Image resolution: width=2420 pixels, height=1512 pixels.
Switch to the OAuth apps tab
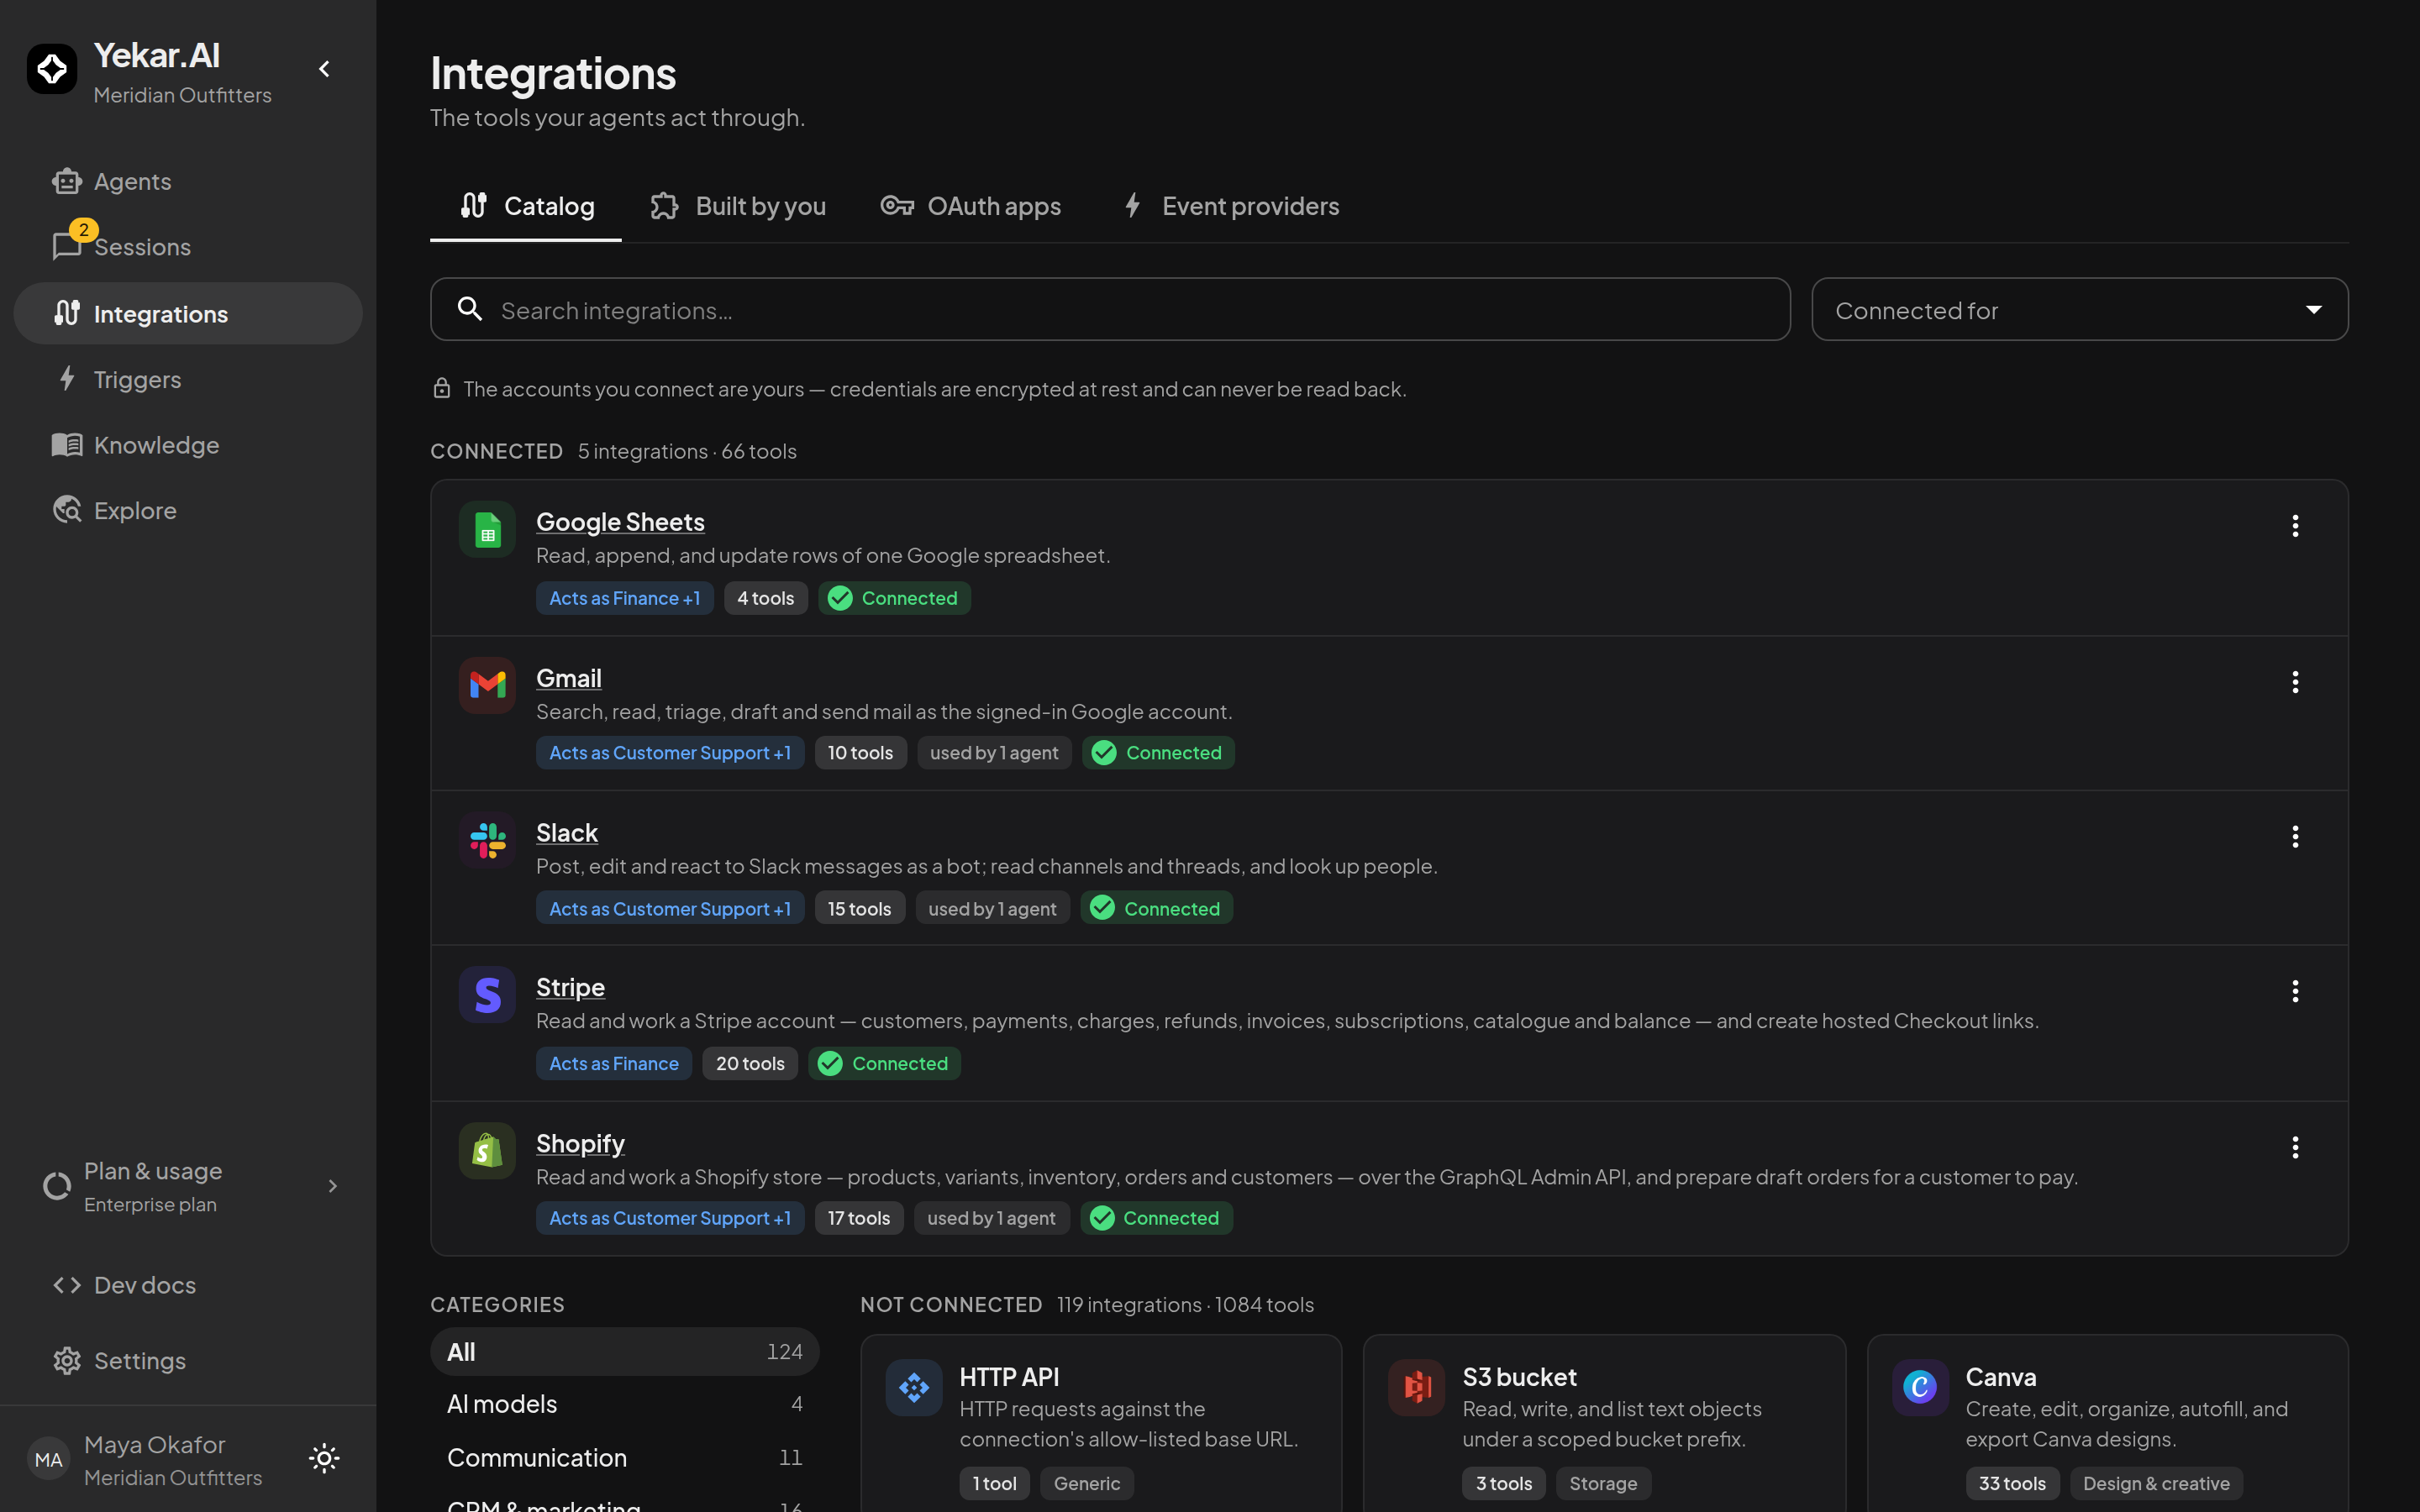point(970,206)
